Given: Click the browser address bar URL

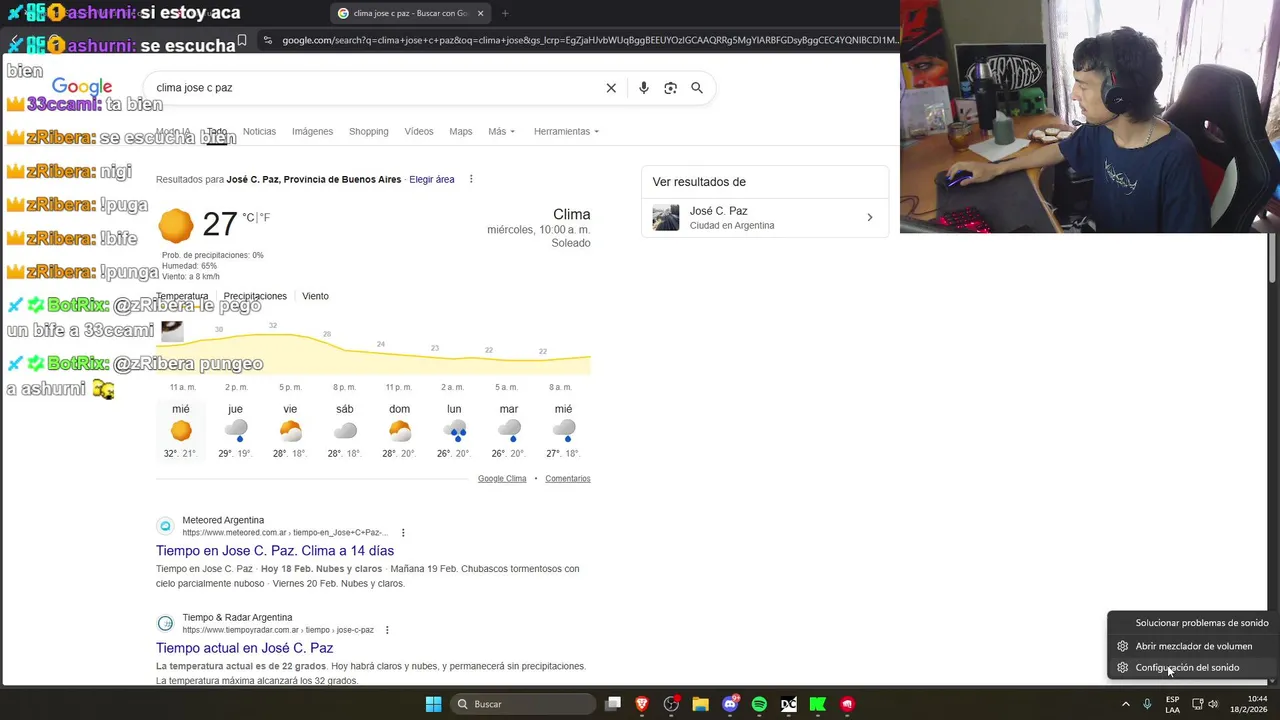Looking at the screenshot, I should click(590, 40).
